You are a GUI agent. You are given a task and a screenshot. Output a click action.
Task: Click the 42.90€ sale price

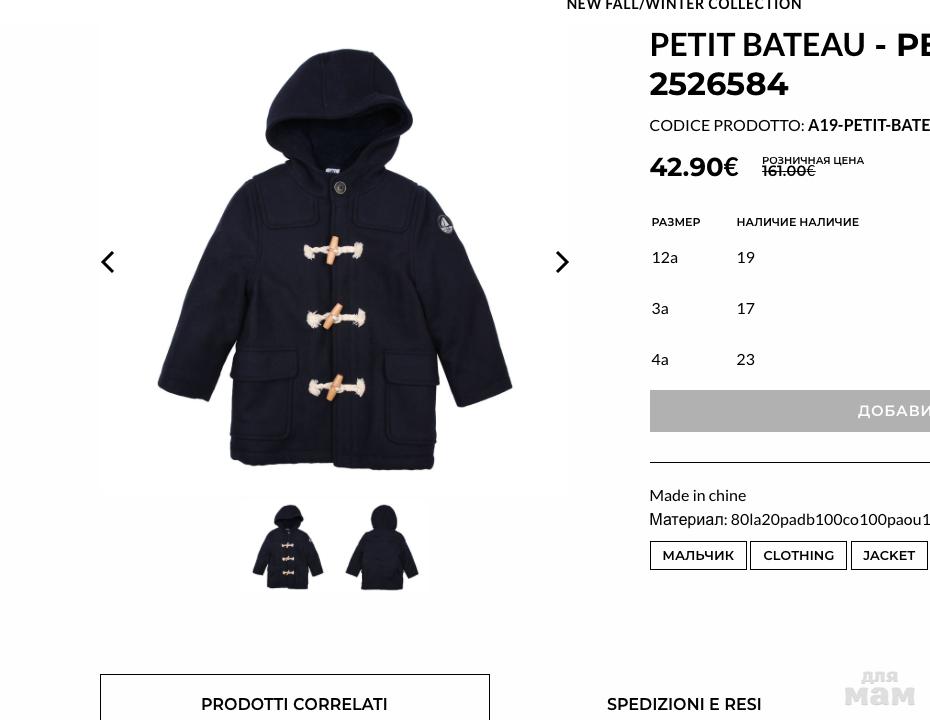tap(694, 167)
